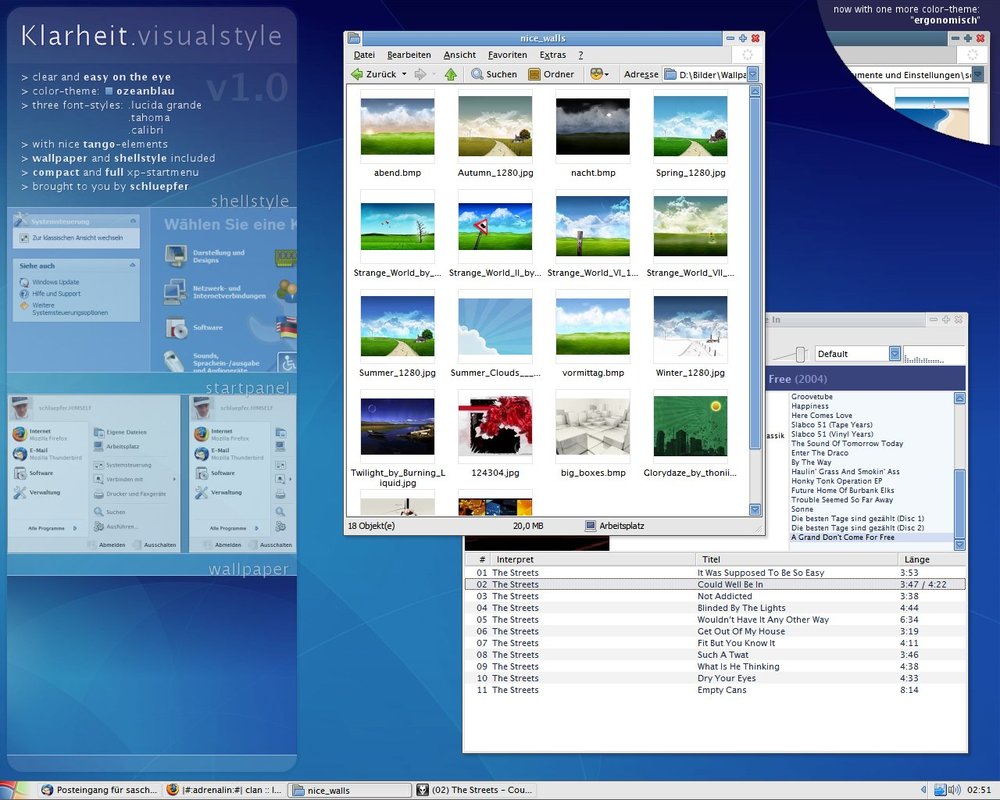
Task: Expand the Zurück history dropdown arrow
Action: point(404,74)
